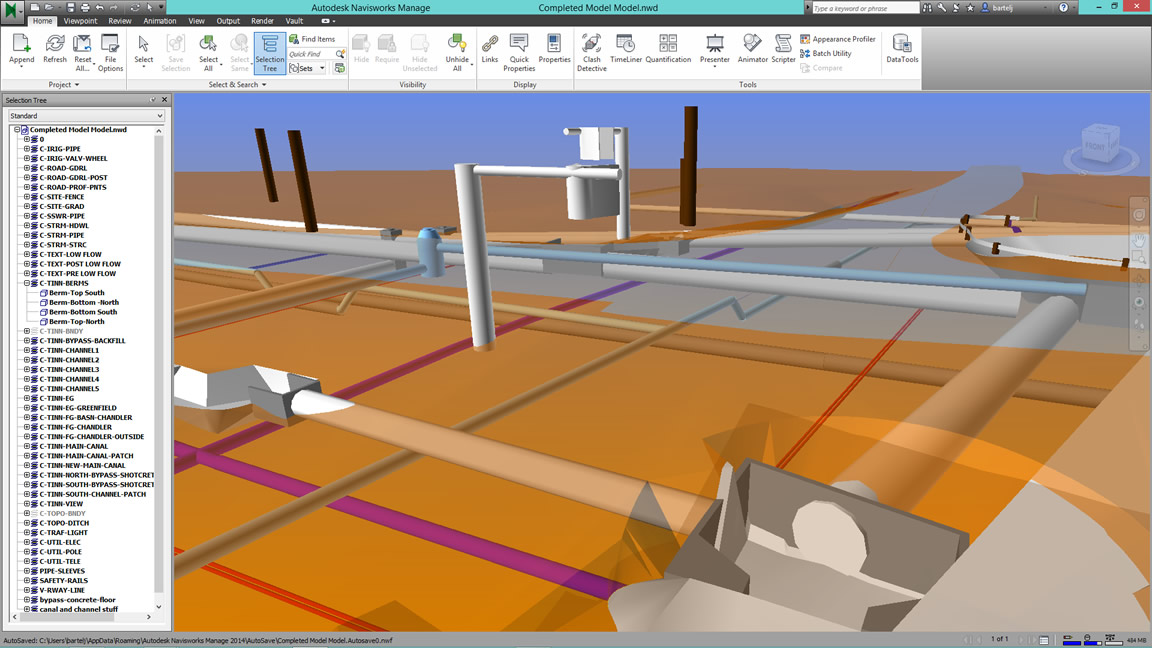
Task: Open Reset All tool
Action: (x=82, y=52)
